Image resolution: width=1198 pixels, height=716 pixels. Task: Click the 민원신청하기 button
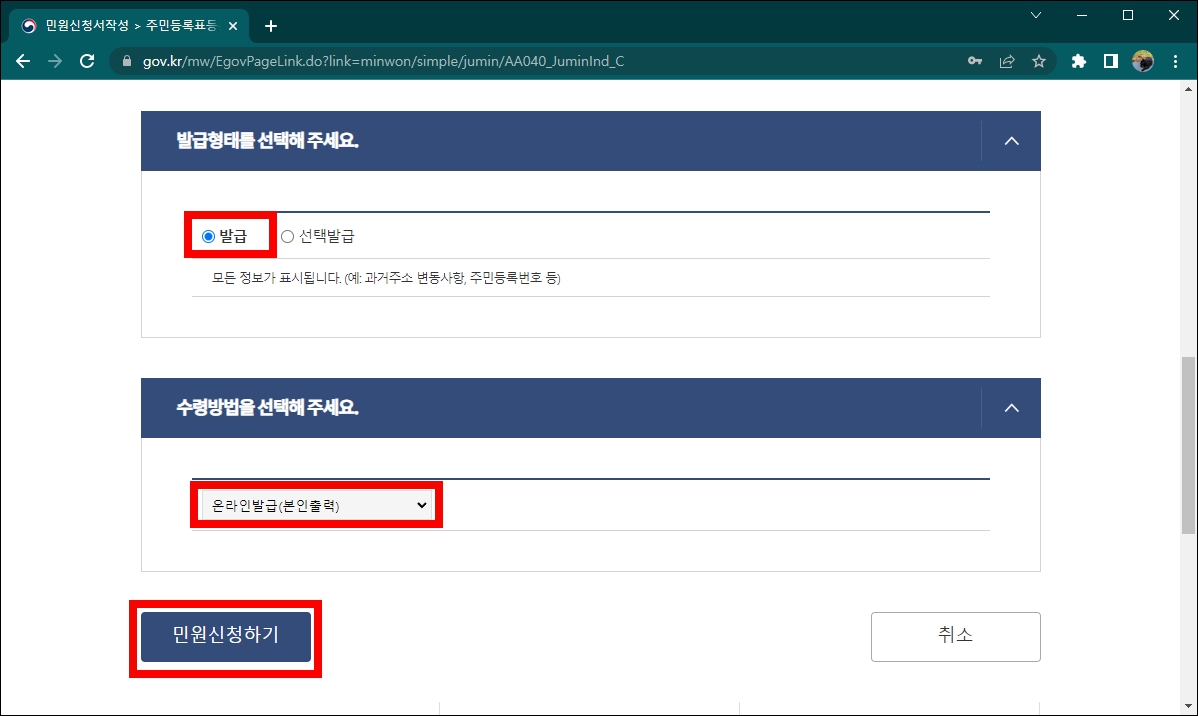225,636
